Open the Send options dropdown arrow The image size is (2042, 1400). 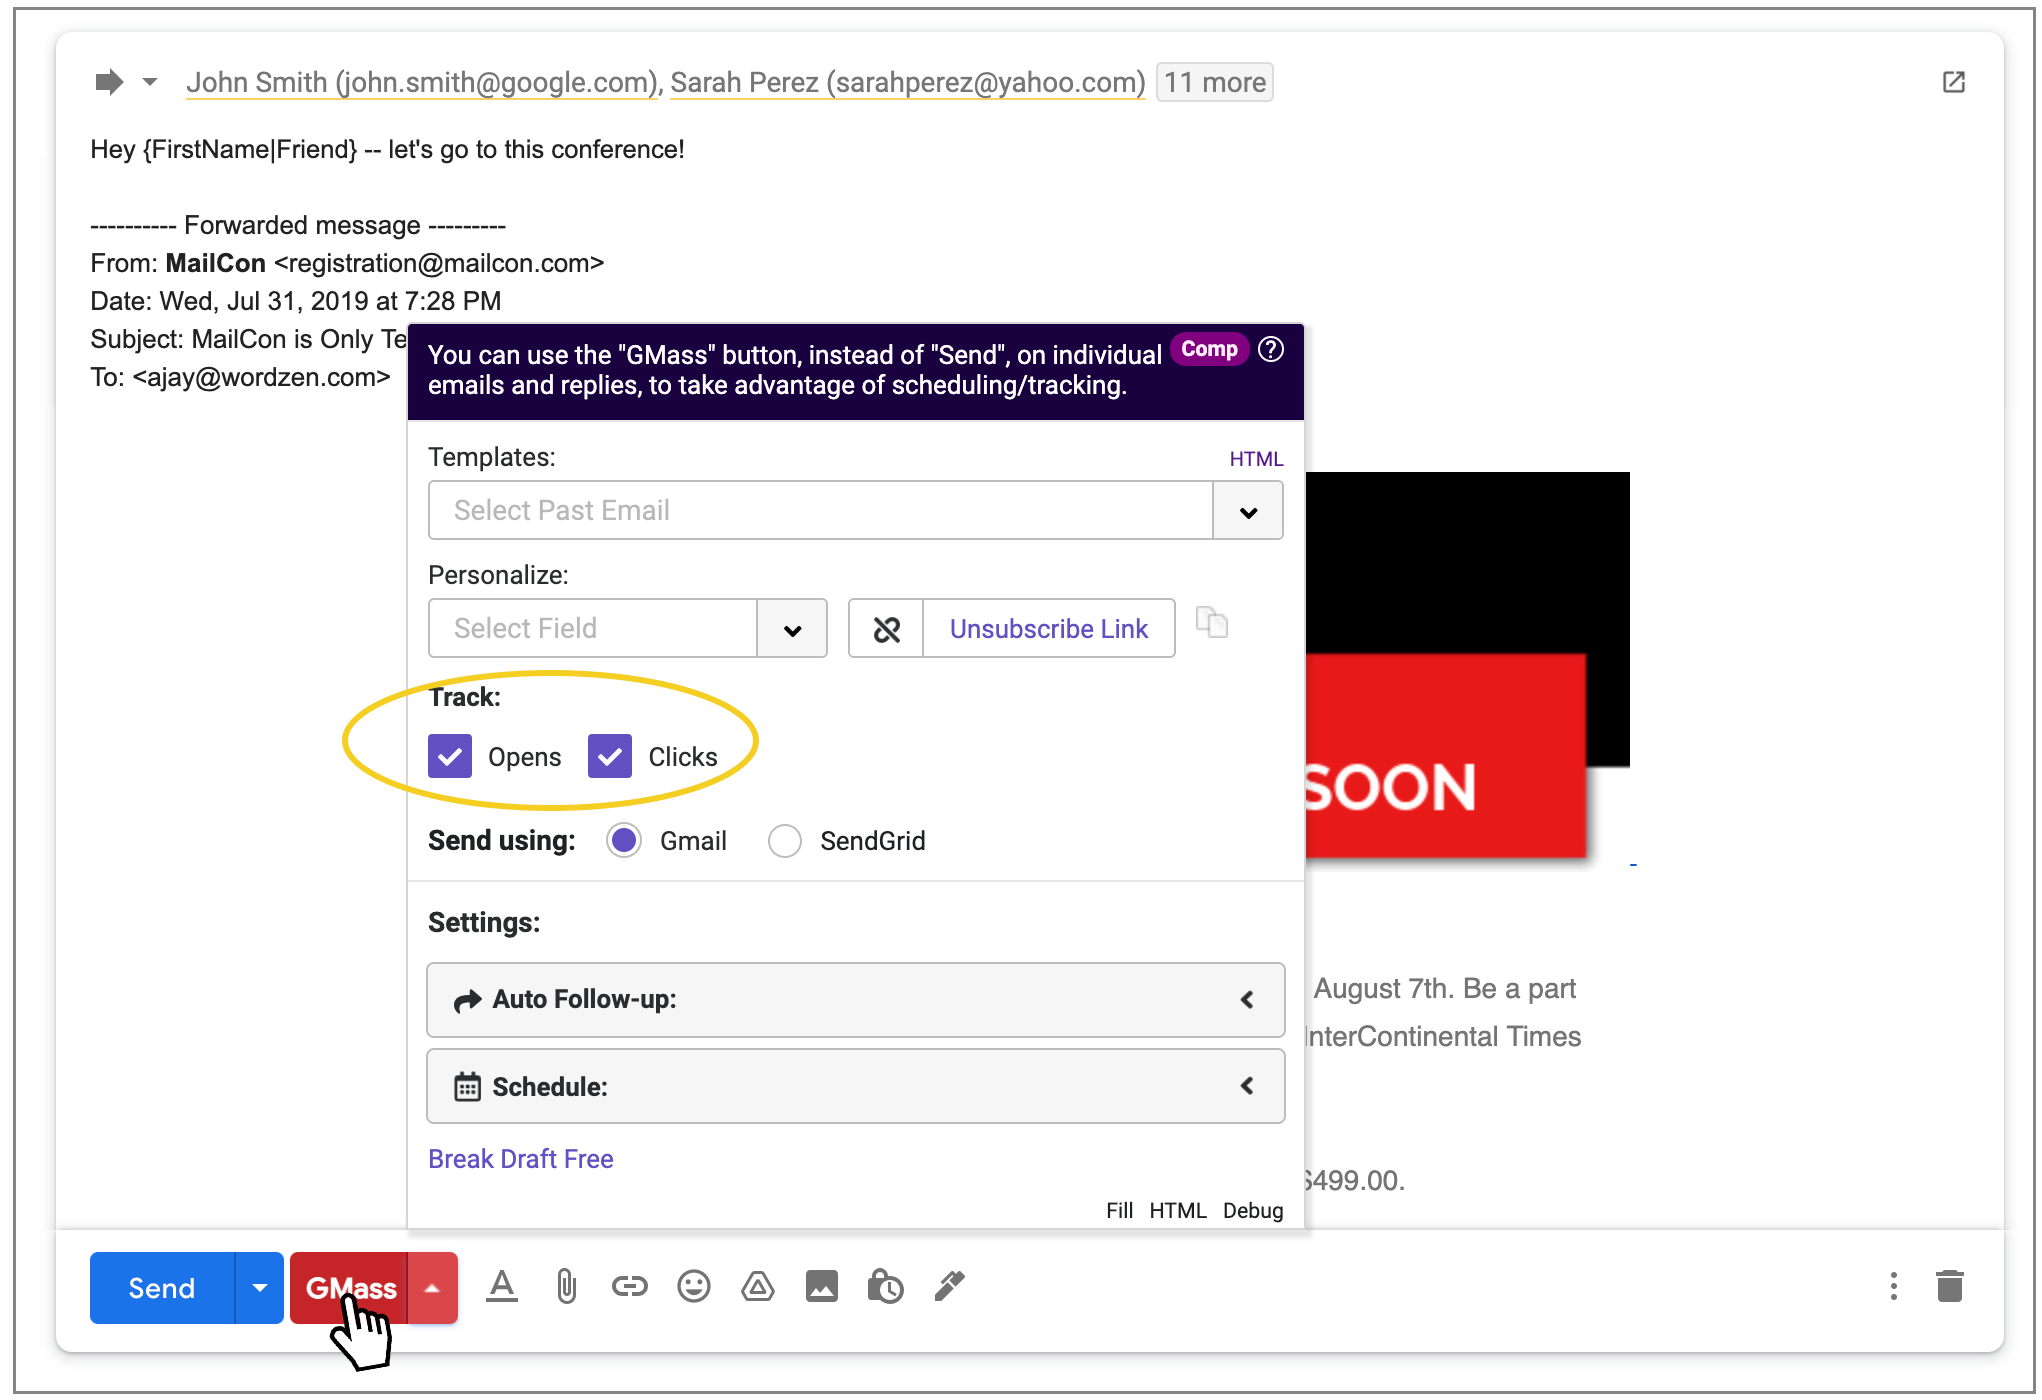tap(260, 1288)
